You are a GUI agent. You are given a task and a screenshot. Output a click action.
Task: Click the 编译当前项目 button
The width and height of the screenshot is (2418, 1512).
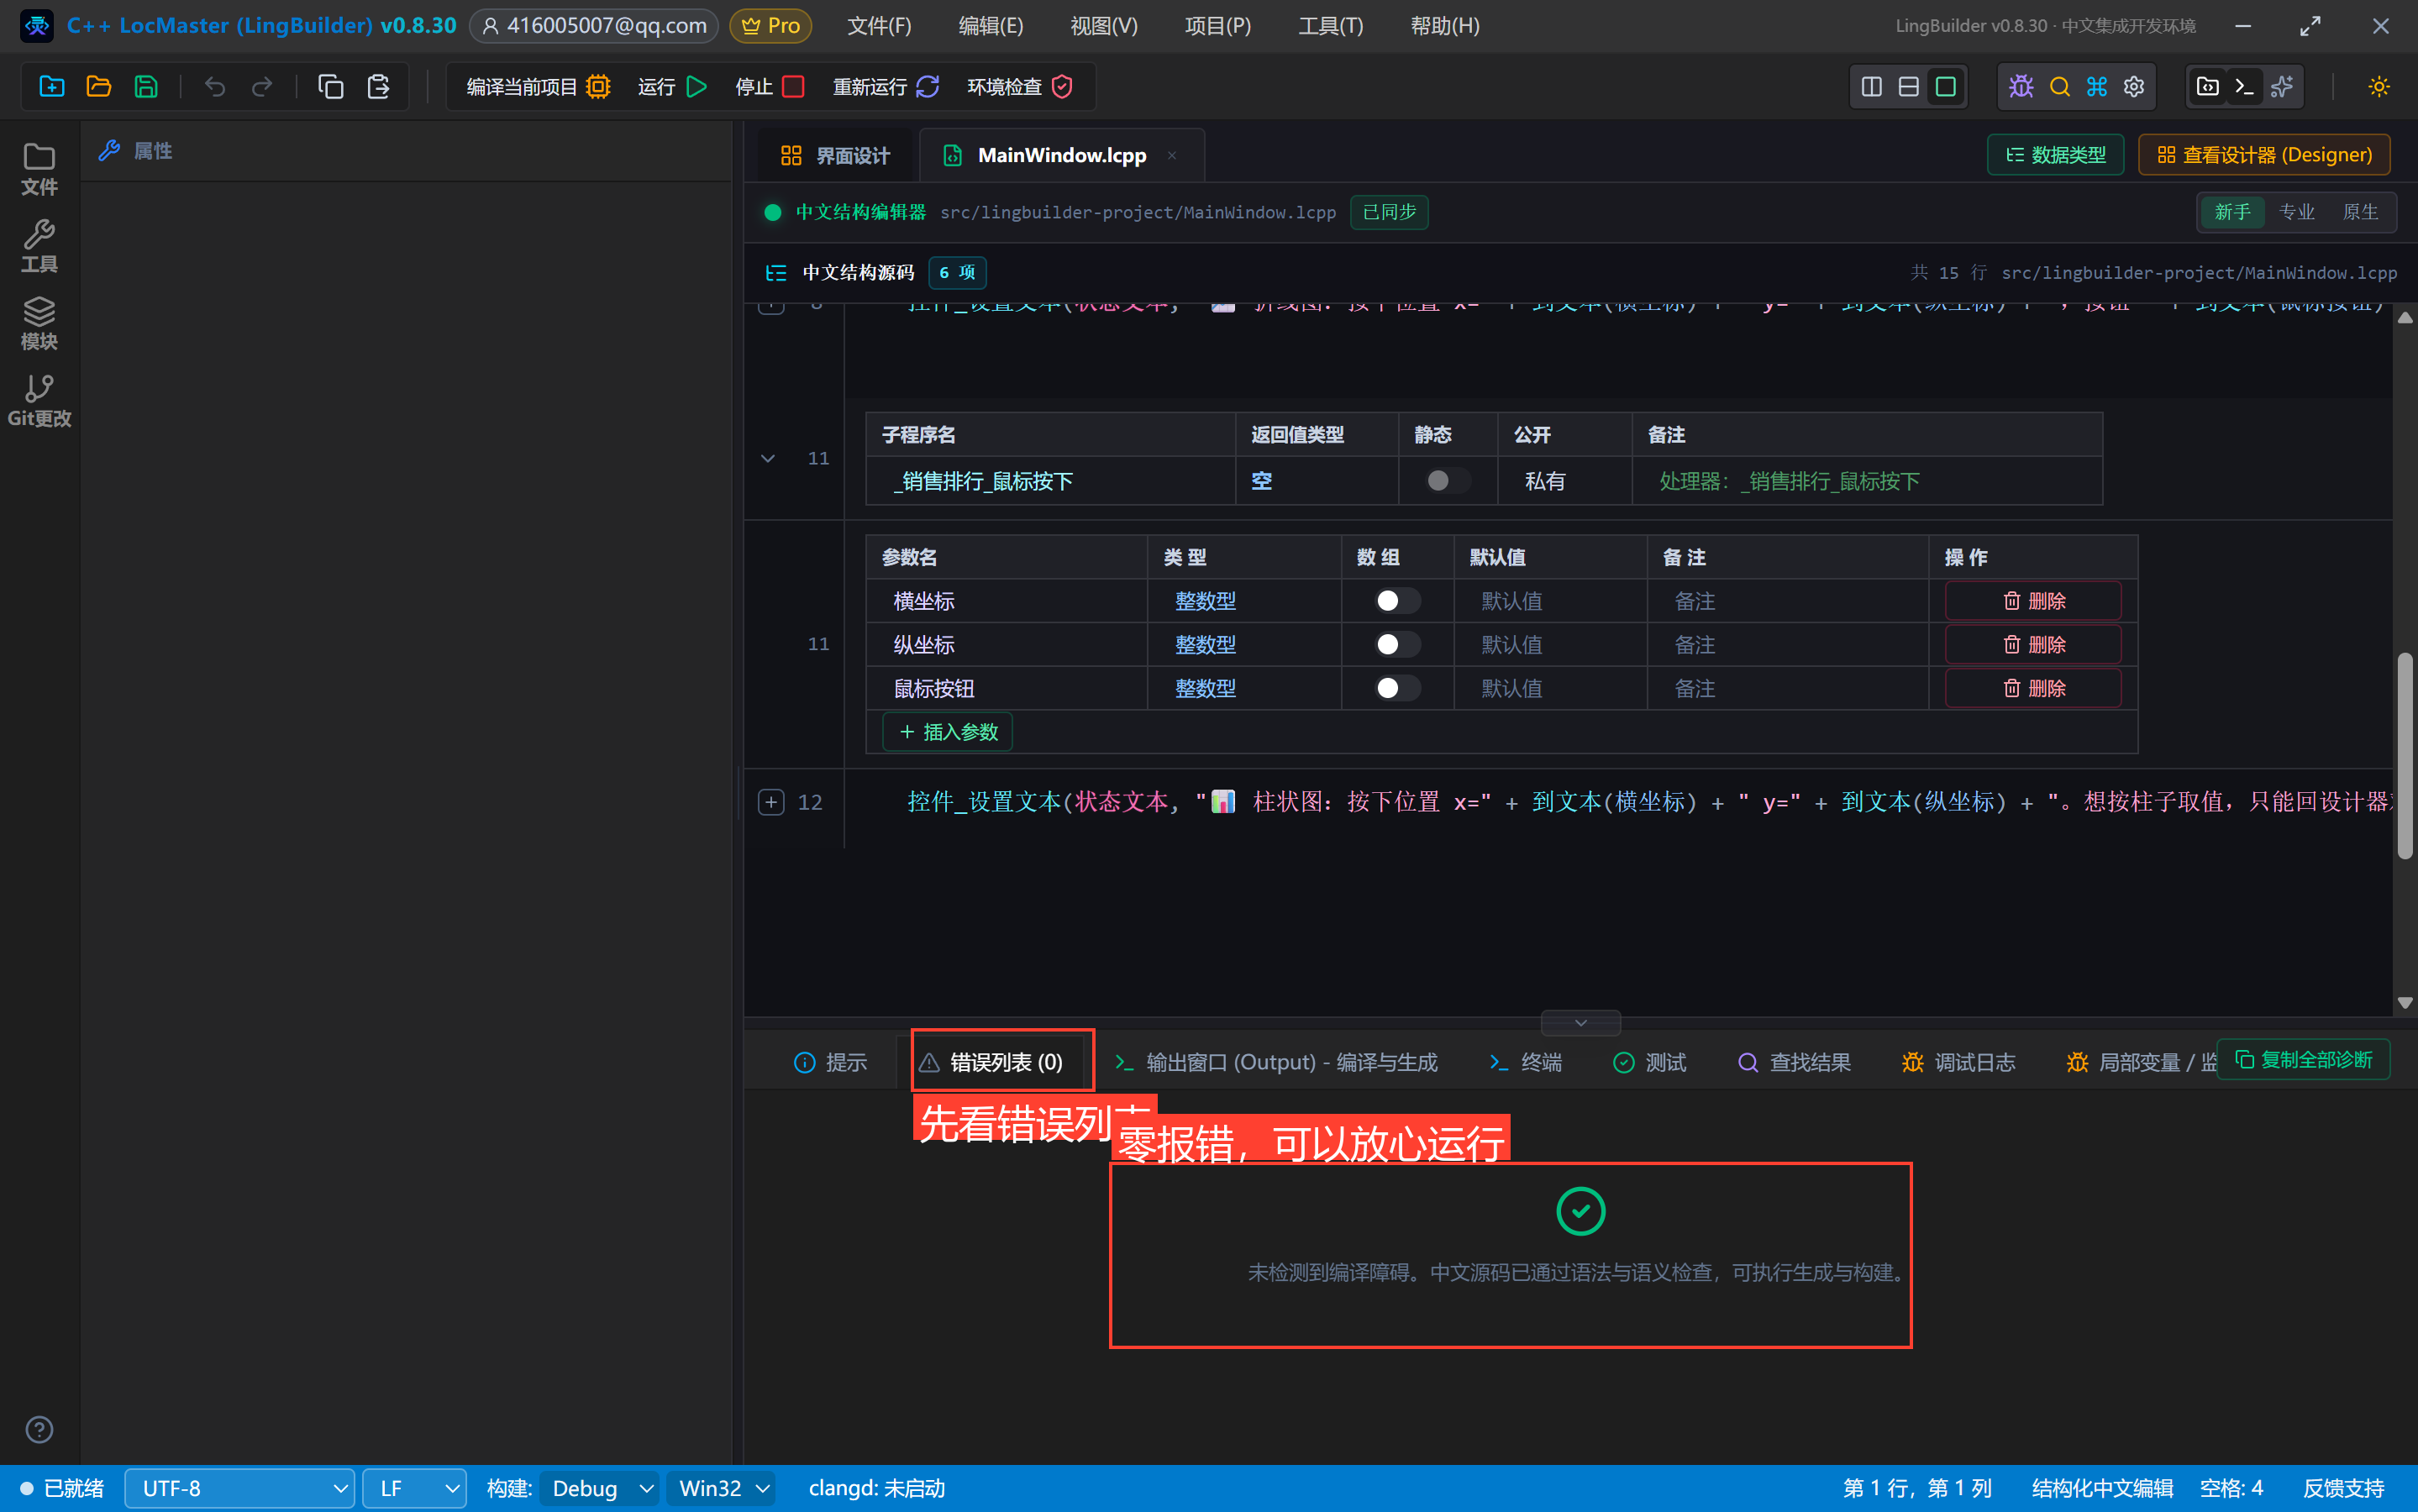[538, 87]
